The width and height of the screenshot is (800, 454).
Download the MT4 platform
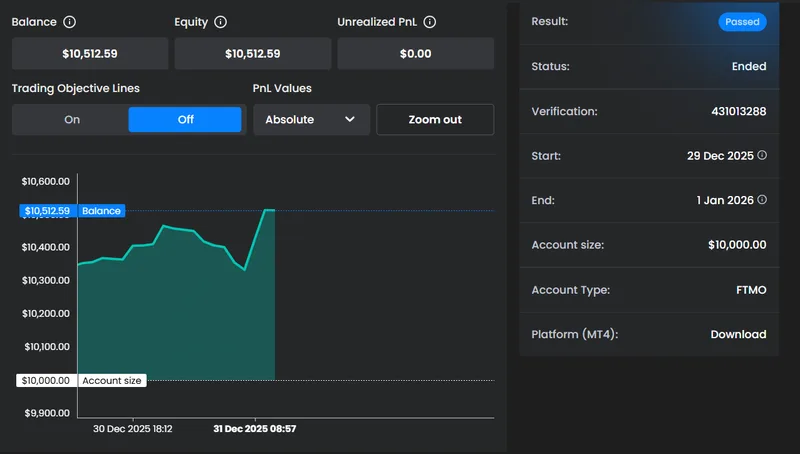(738, 334)
